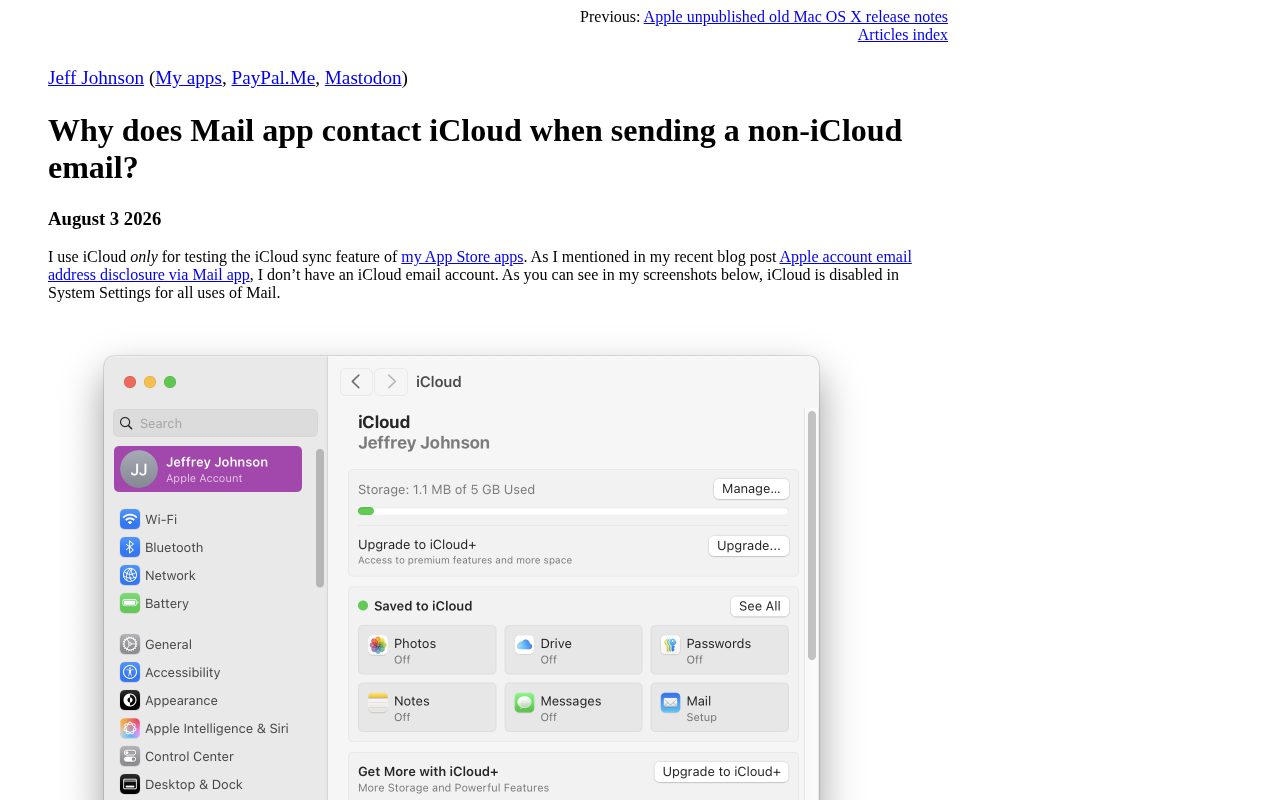Go to the Articles index link
This screenshot has height=800, width=1280.
[x=902, y=35]
